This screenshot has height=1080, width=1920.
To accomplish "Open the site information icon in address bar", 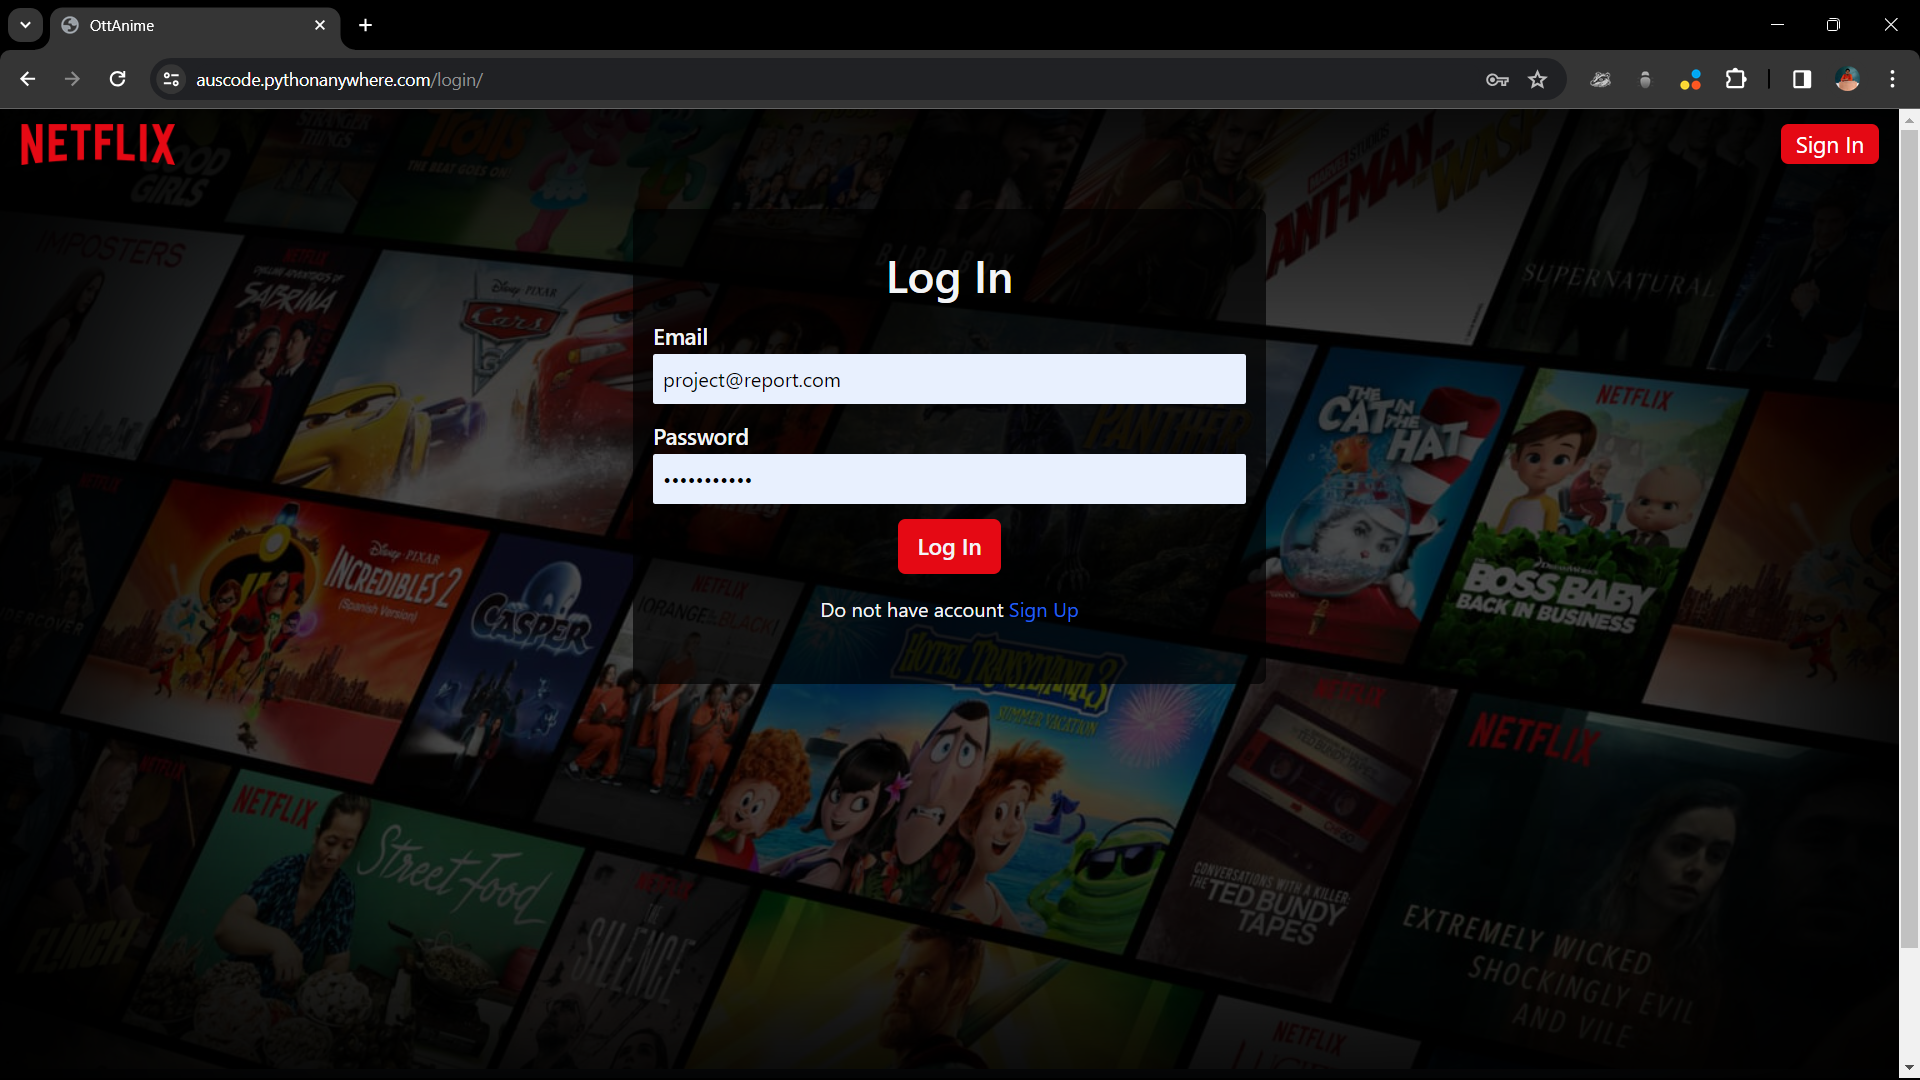I will click(x=171, y=79).
